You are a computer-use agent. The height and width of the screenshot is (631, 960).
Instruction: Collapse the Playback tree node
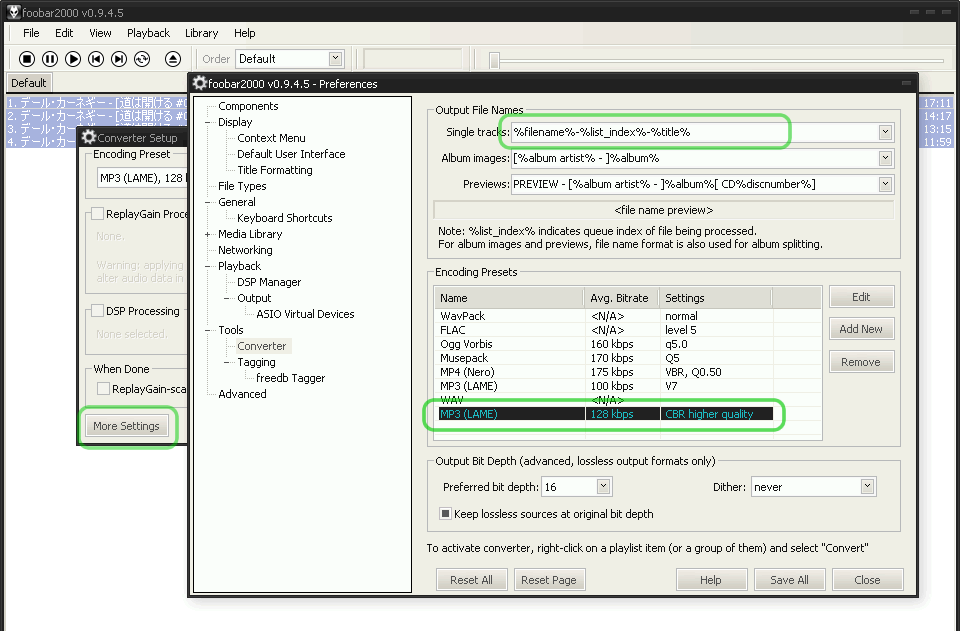(x=208, y=266)
